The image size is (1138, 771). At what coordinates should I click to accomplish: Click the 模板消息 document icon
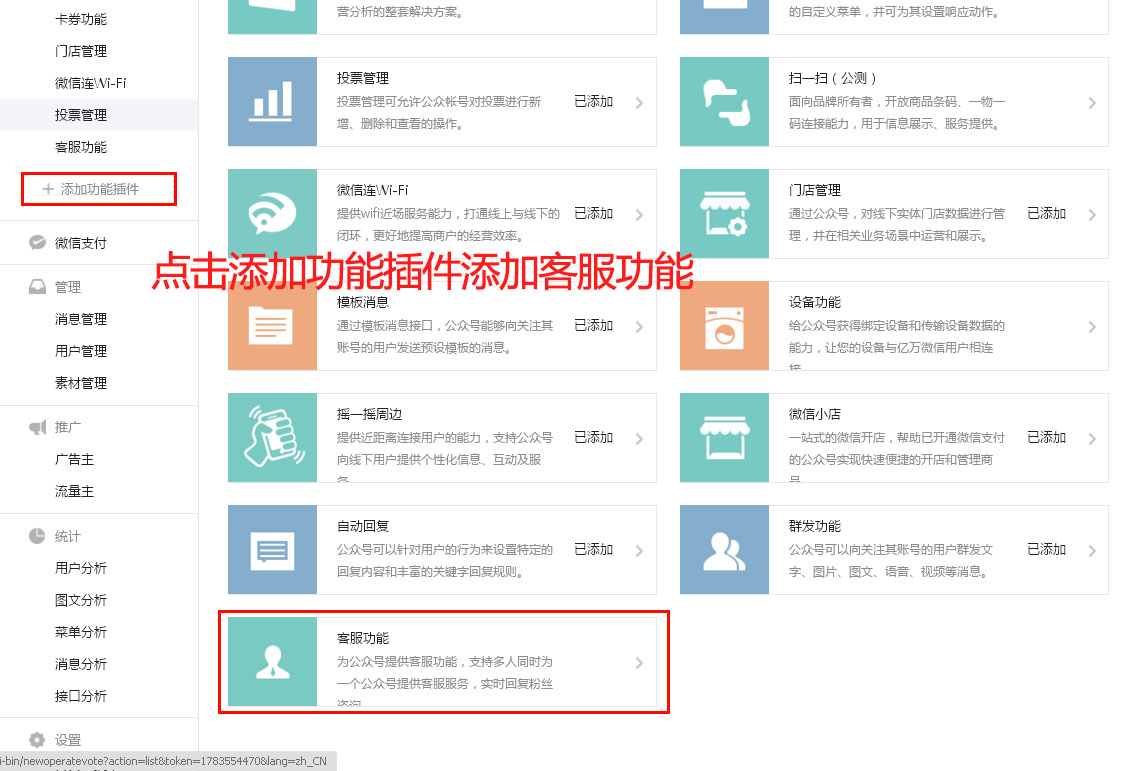pyautogui.click(x=272, y=326)
